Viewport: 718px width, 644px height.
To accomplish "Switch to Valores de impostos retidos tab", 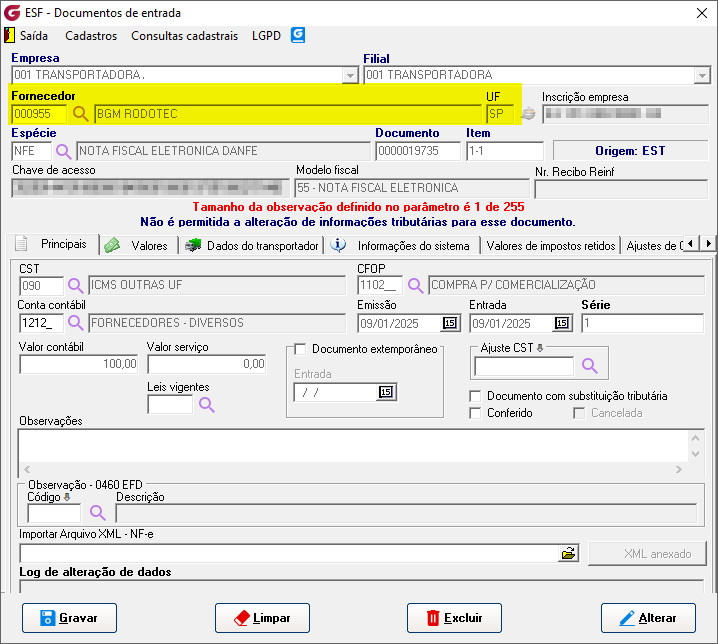I will [550, 246].
